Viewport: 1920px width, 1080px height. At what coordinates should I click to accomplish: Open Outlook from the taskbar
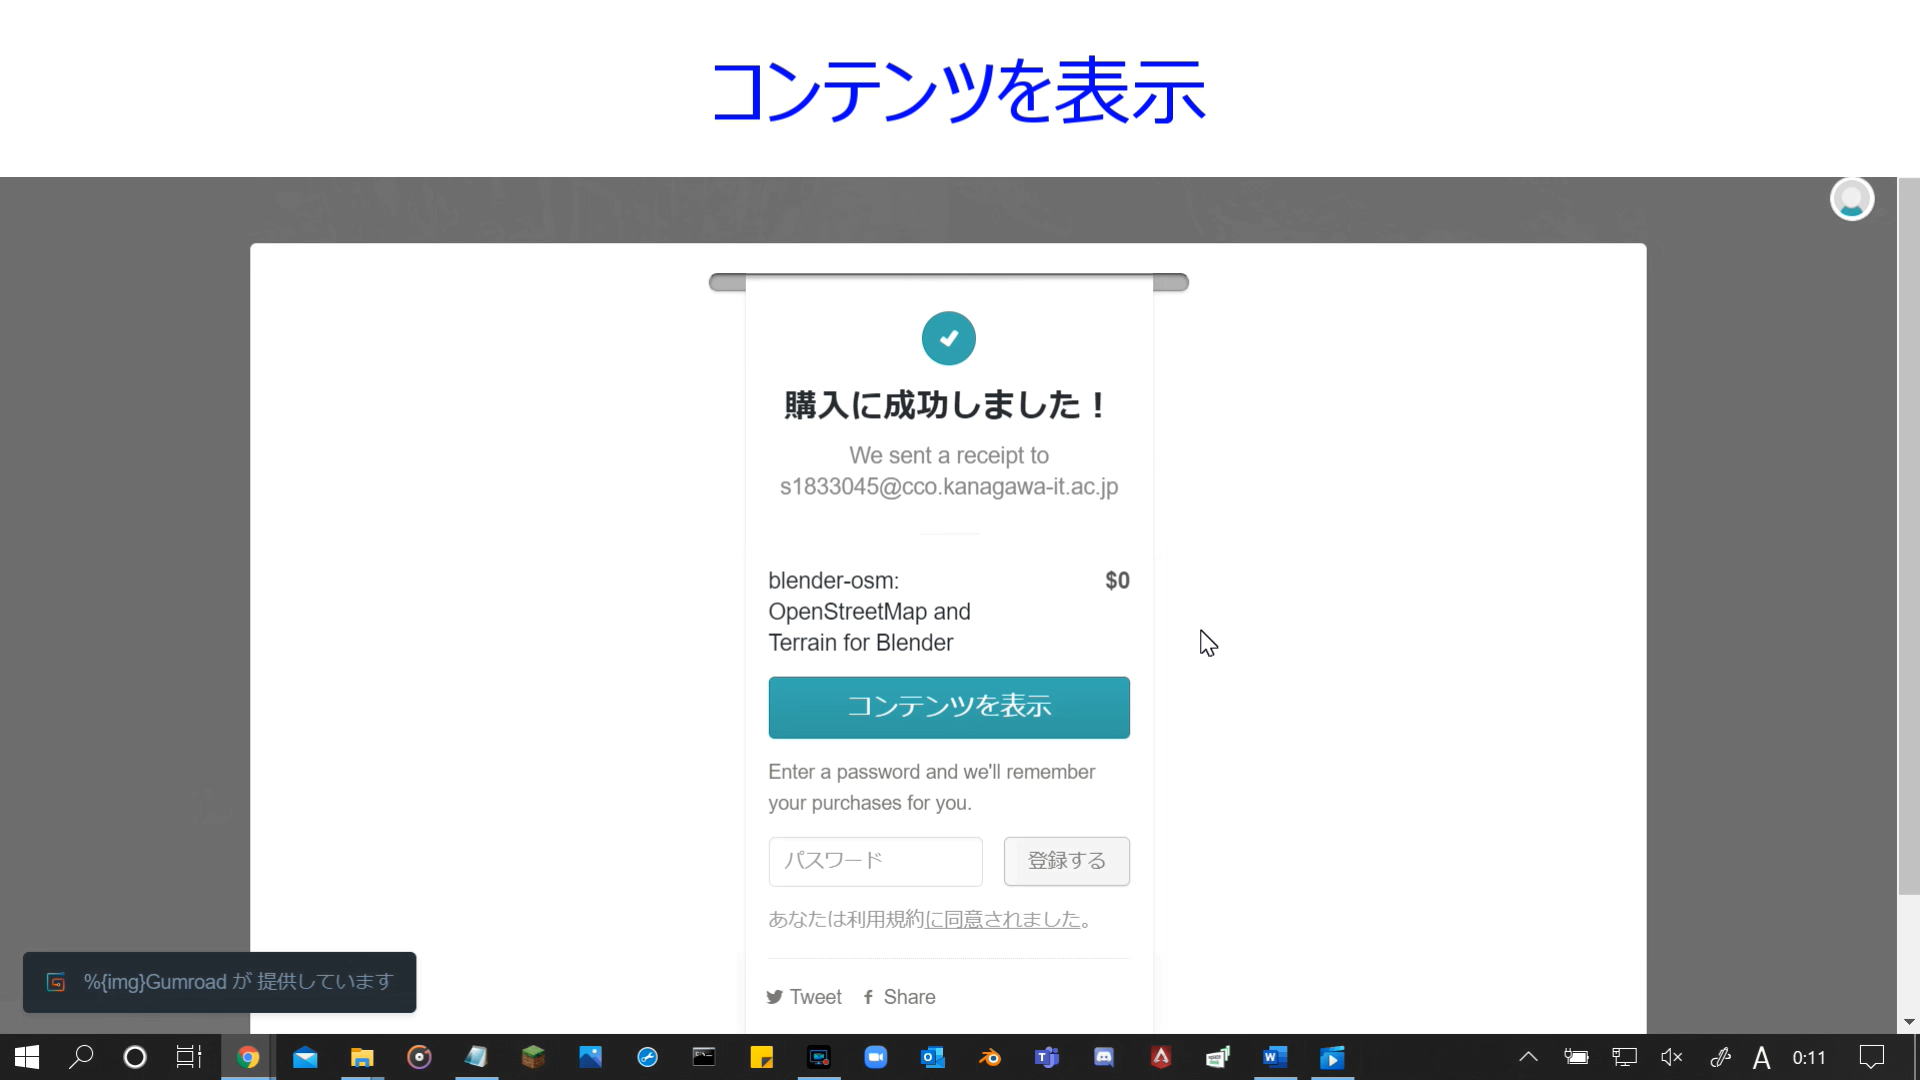[932, 1057]
